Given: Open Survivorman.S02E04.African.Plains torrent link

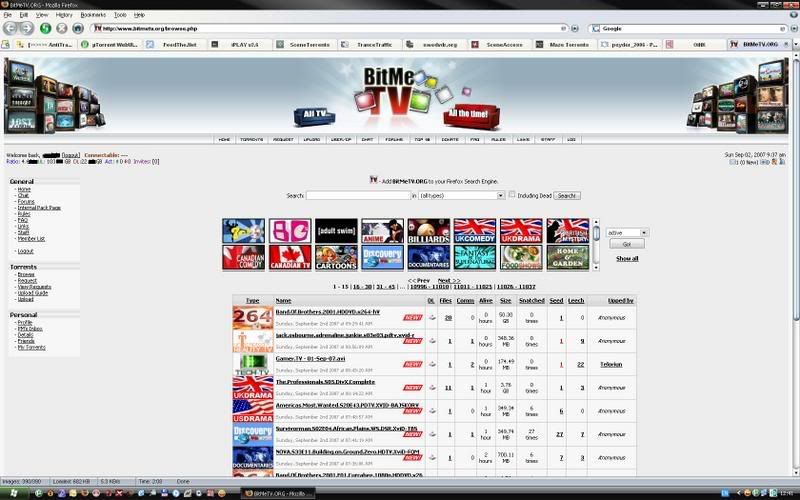Looking at the screenshot, I should [346, 429].
